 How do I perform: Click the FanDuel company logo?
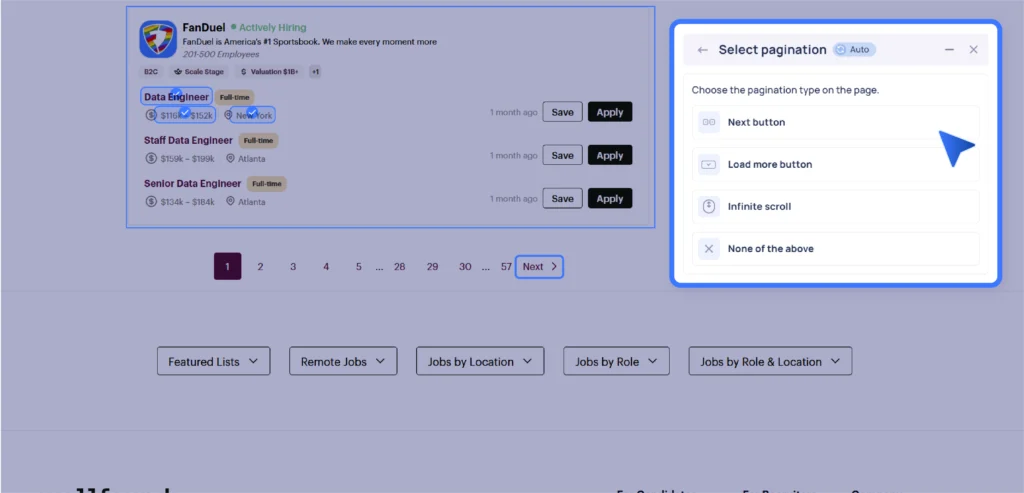pos(158,39)
